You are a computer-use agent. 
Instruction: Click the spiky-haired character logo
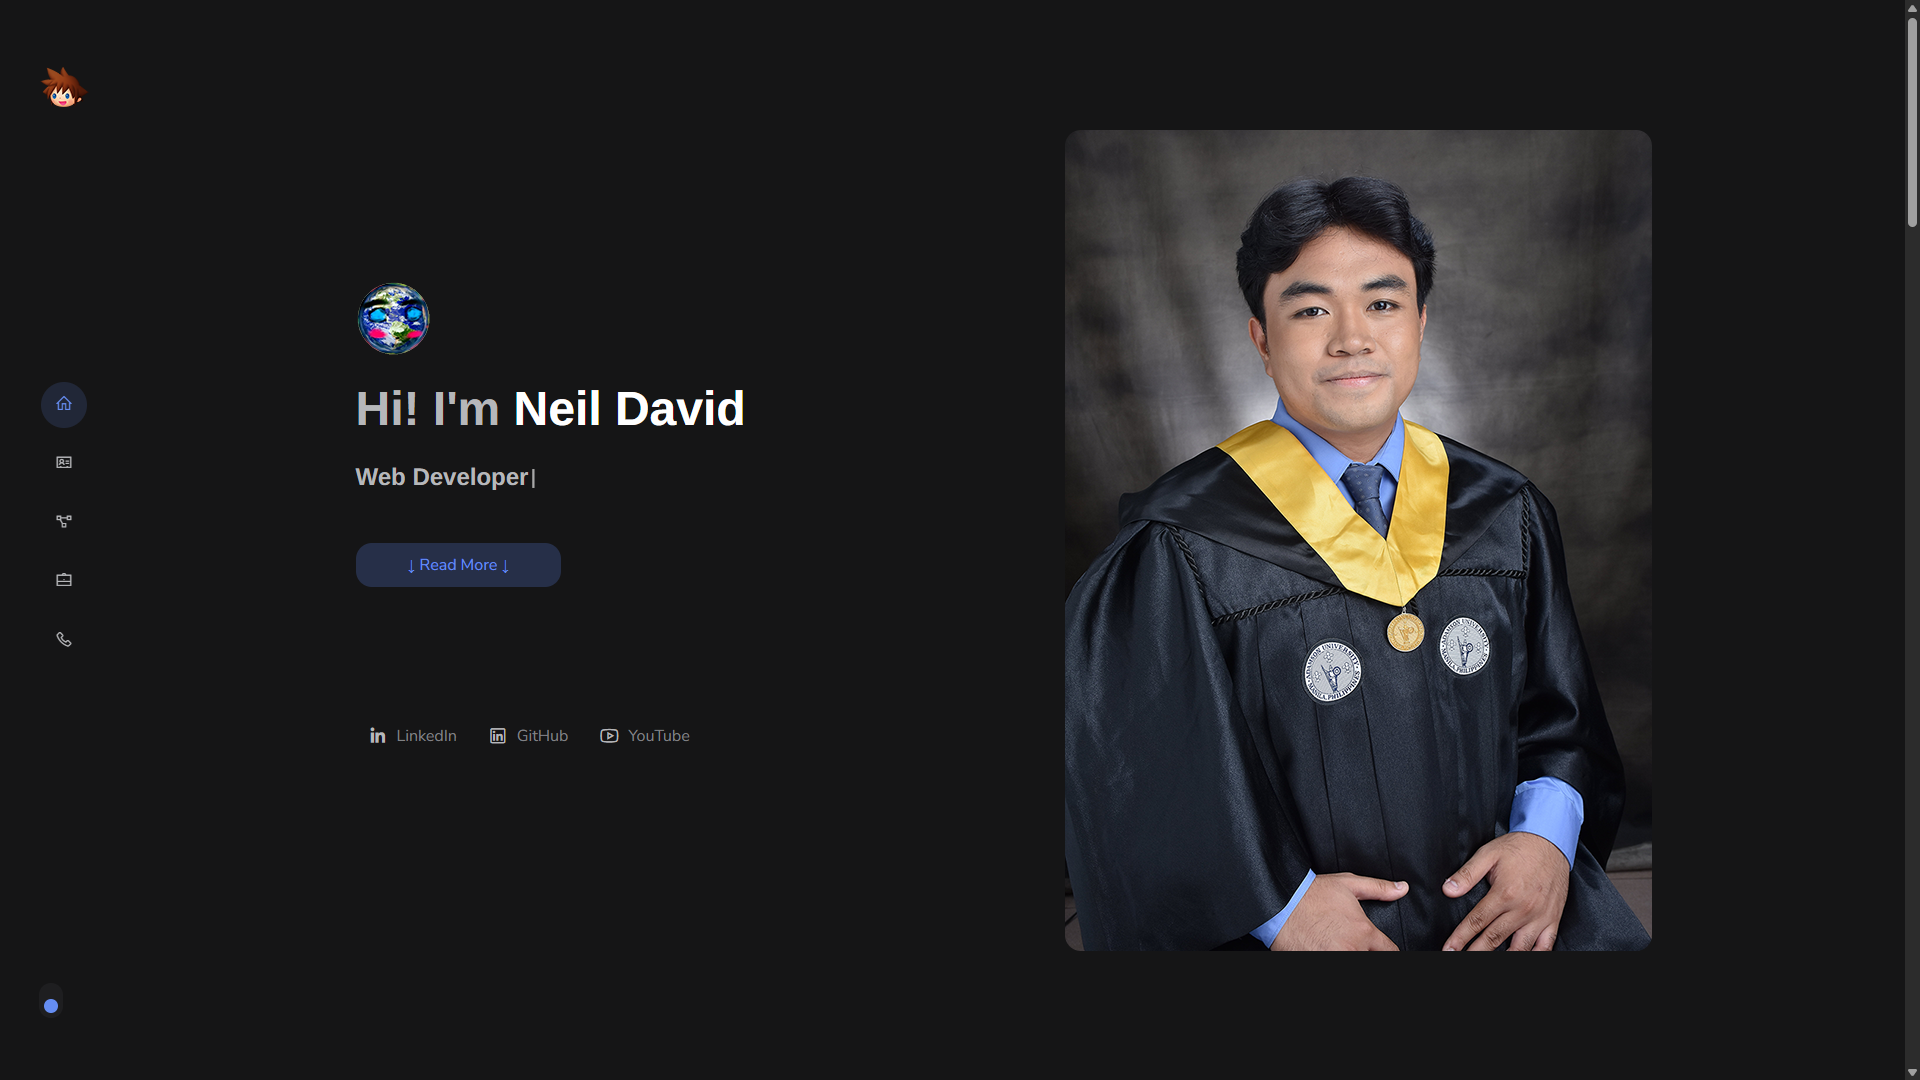[64, 88]
